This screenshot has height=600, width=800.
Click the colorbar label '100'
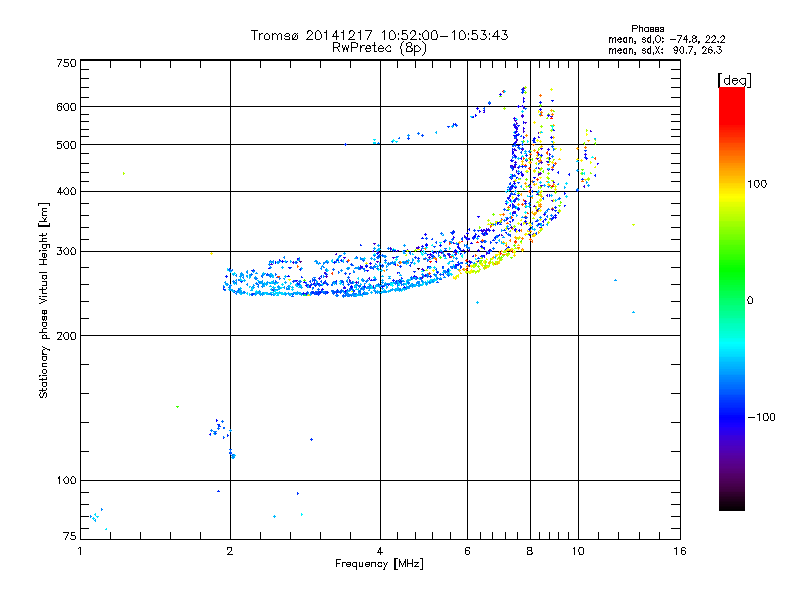click(757, 184)
